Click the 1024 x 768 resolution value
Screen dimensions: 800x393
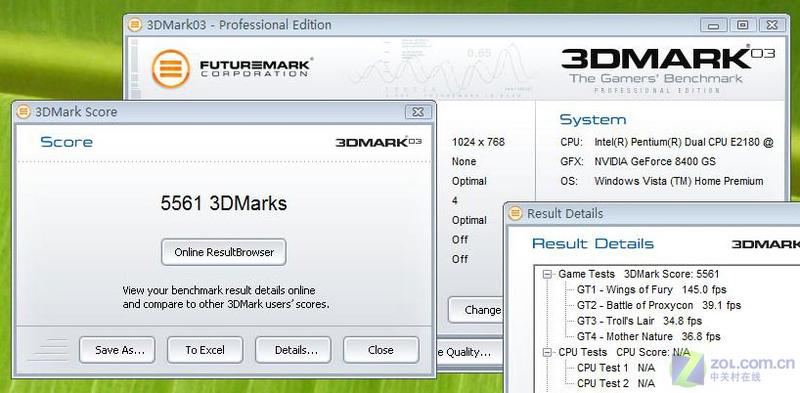pyautogui.click(x=478, y=142)
